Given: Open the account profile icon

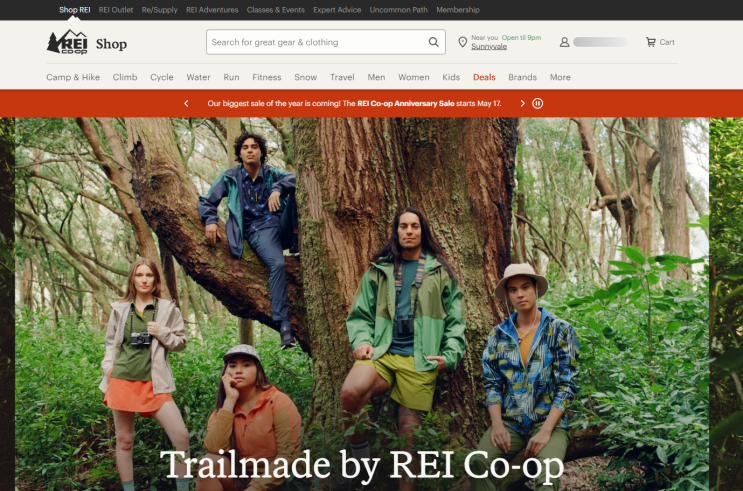Looking at the screenshot, I should 564,42.
